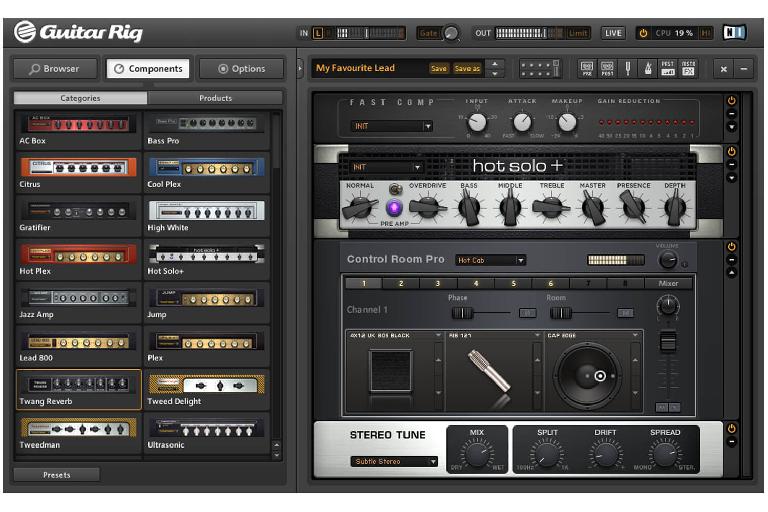Open the metronome tool
Screen dimensions: 768x512
click(647, 68)
